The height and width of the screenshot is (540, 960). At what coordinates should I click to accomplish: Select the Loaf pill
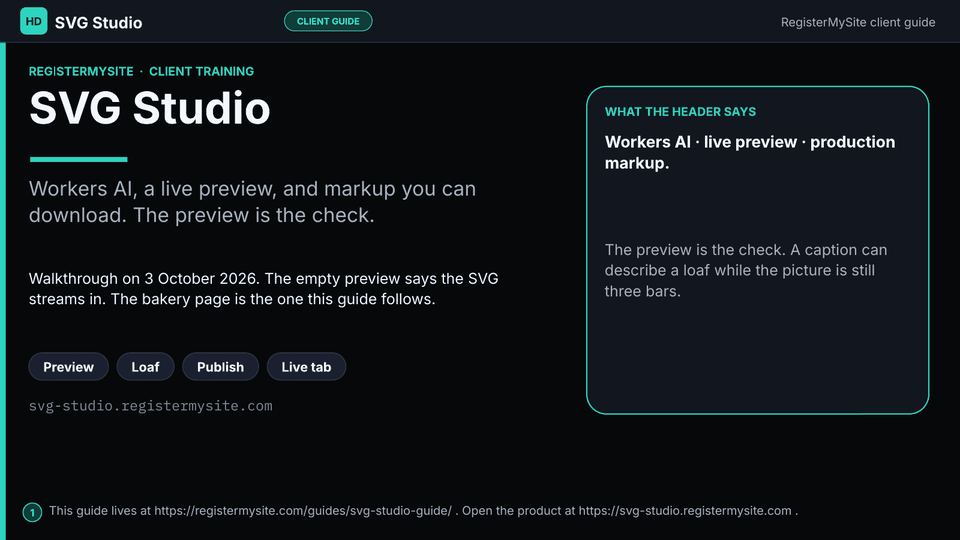145,367
